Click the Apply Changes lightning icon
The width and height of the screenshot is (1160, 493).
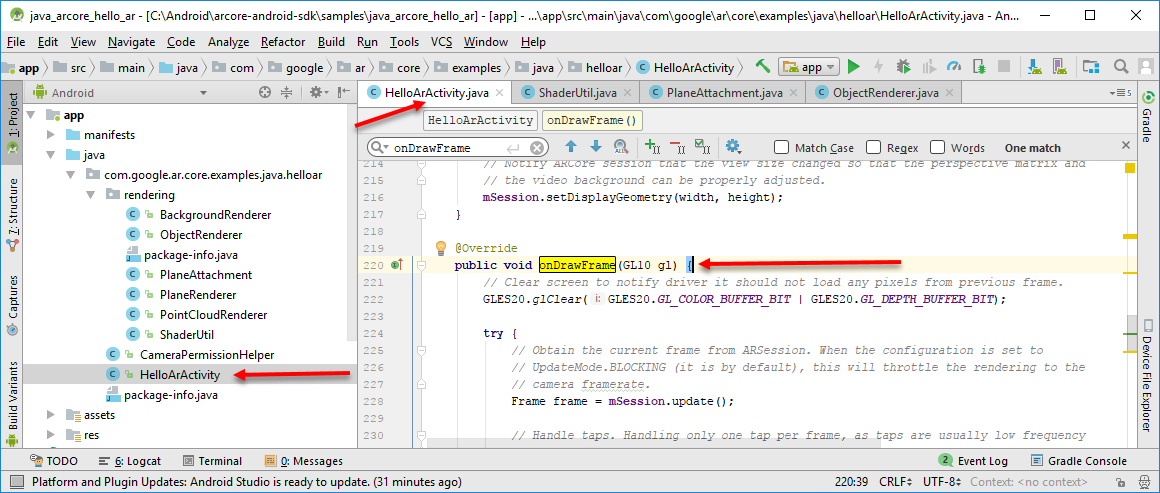tap(879, 67)
